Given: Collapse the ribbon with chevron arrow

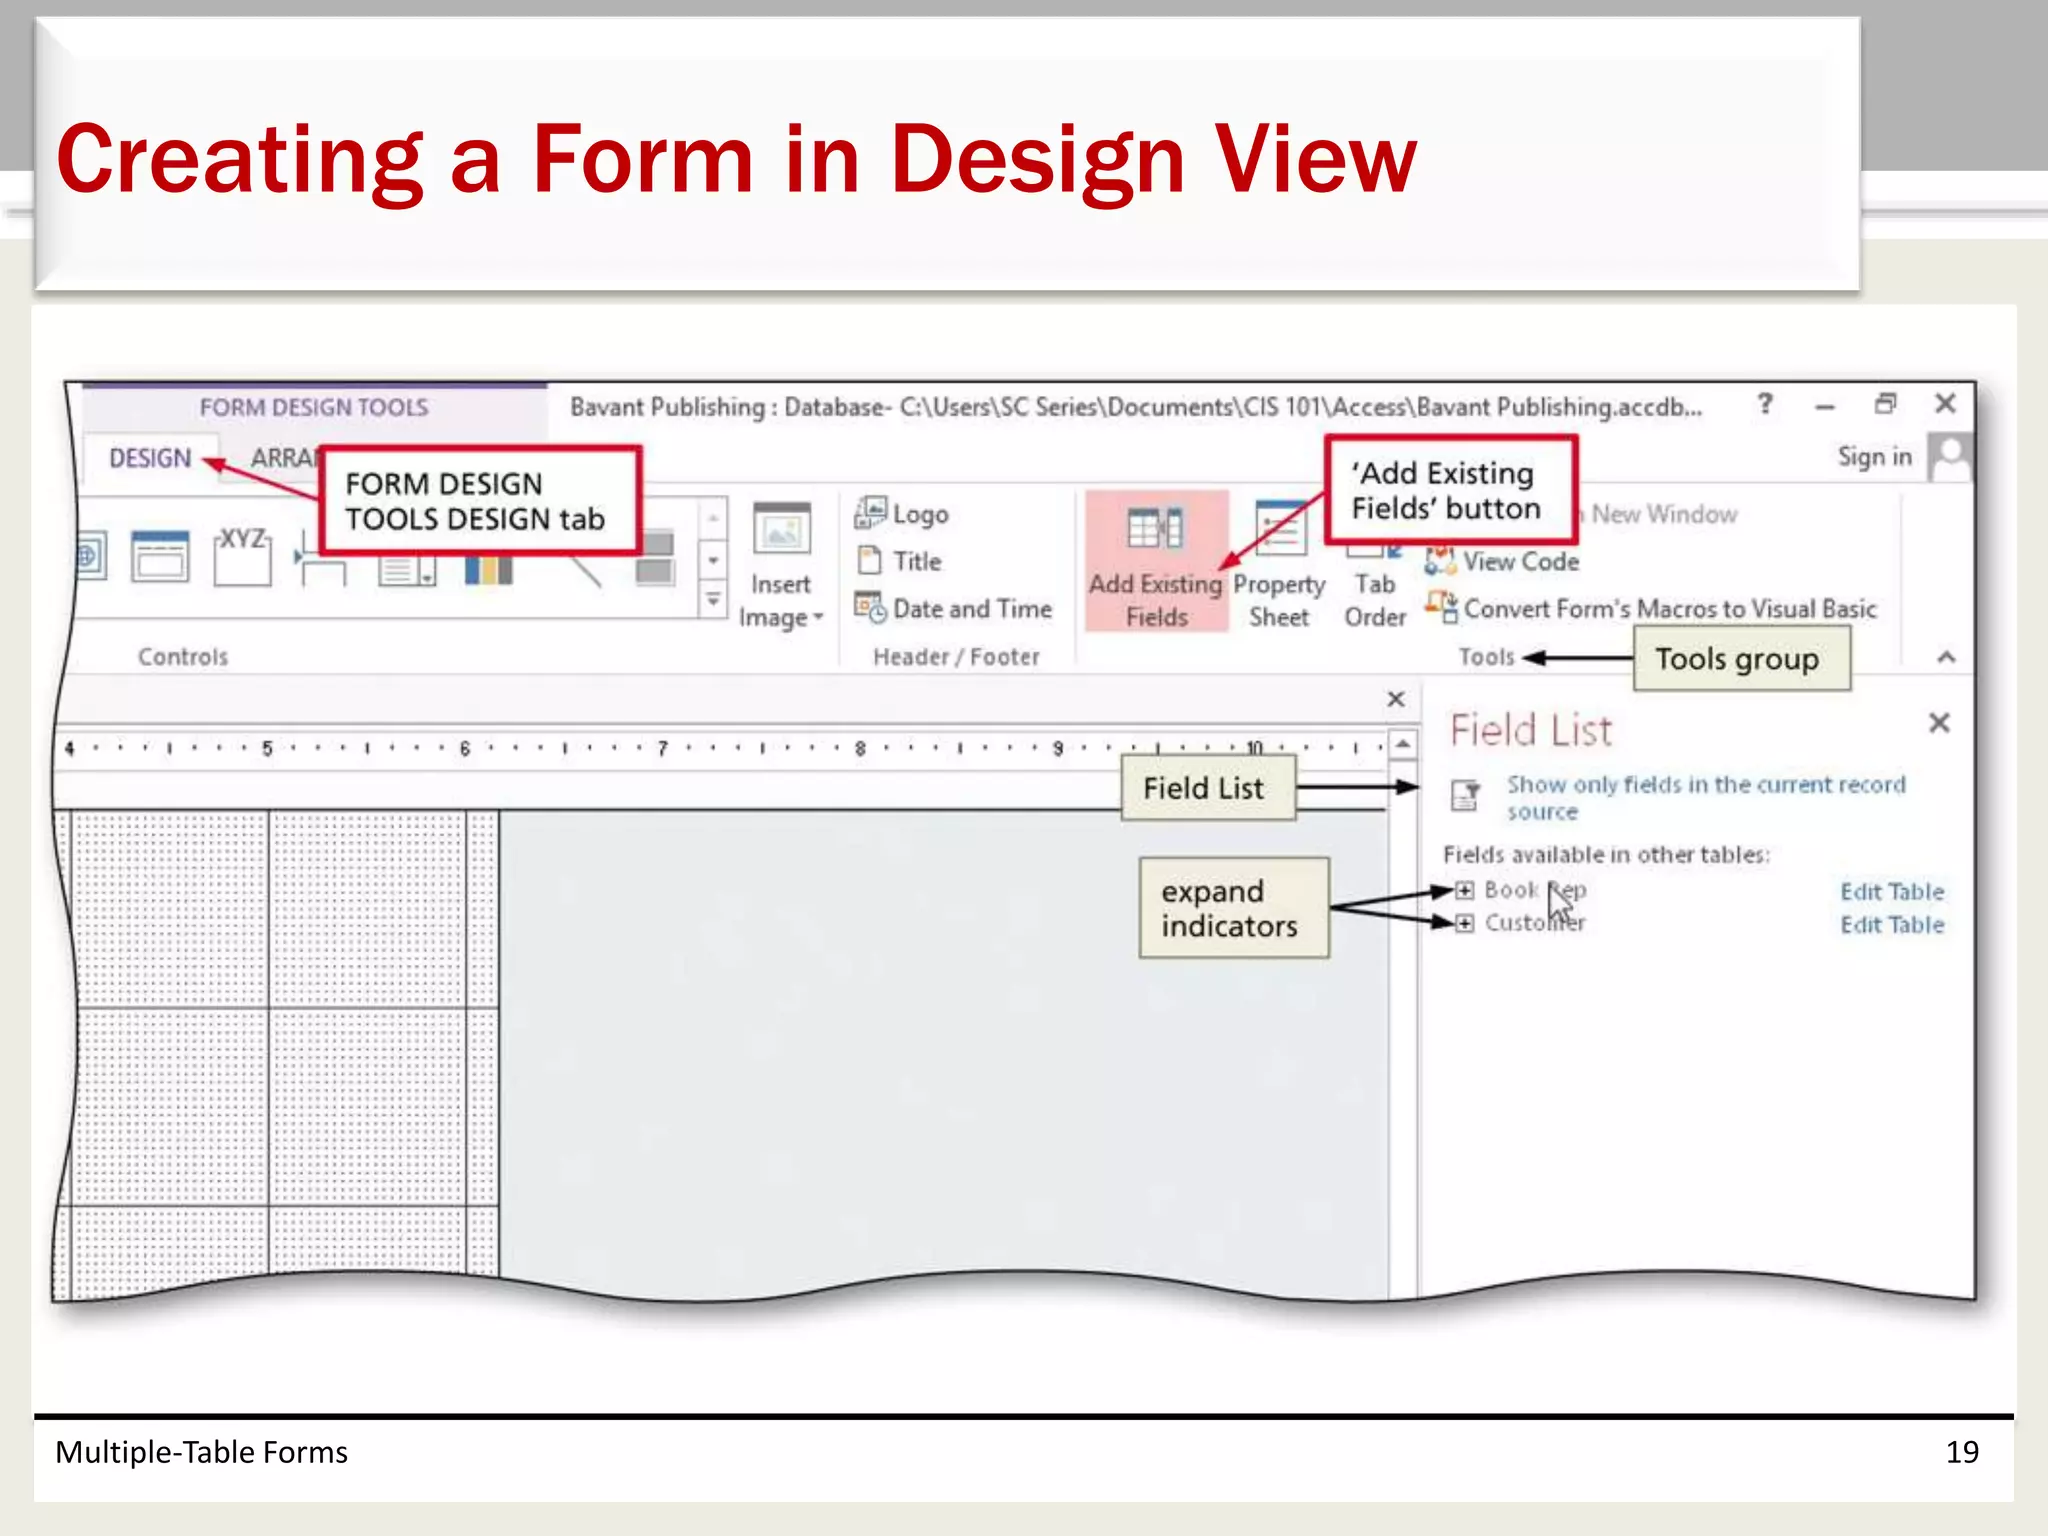Looking at the screenshot, I should click(x=1946, y=657).
